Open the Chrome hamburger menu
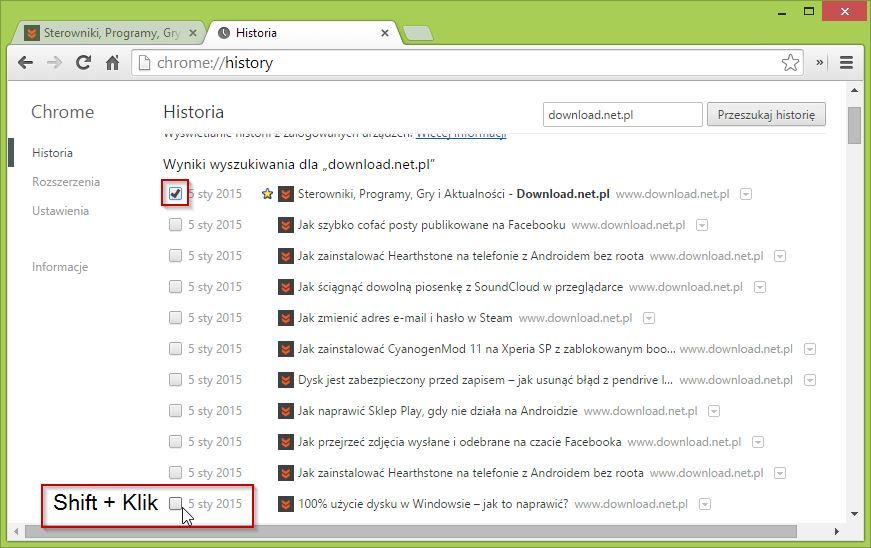871x548 pixels. pyautogui.click(x=846, y=63)
